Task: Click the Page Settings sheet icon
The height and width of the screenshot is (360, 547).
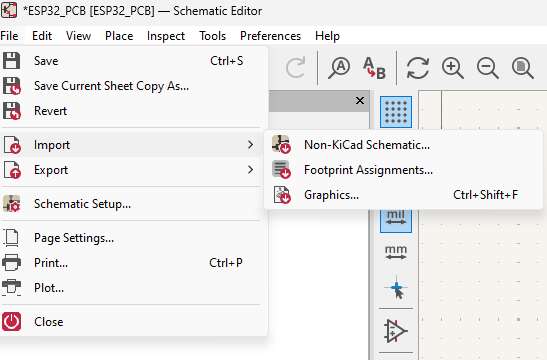Action: [x=12, y=238]
